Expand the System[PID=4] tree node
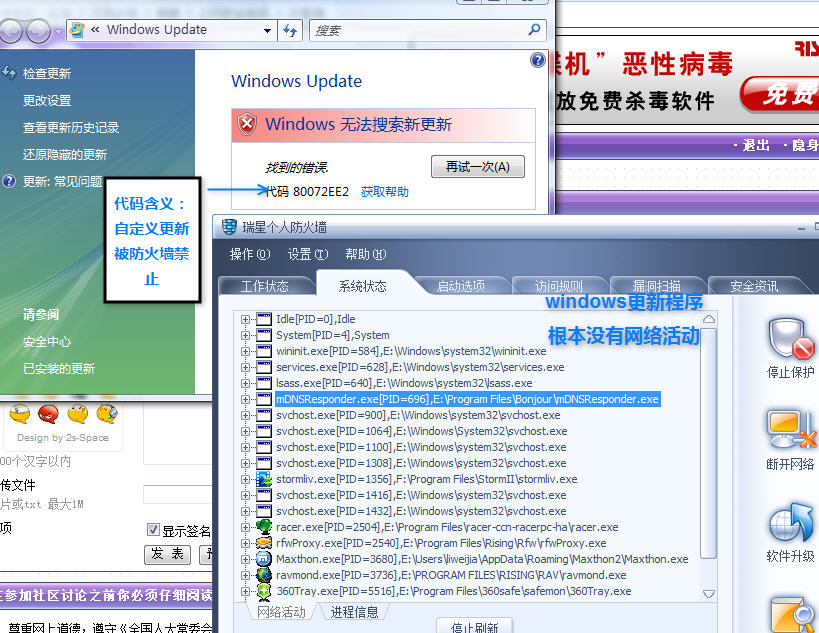The height and width of the screenshot is (633, 819). [245, 335]
